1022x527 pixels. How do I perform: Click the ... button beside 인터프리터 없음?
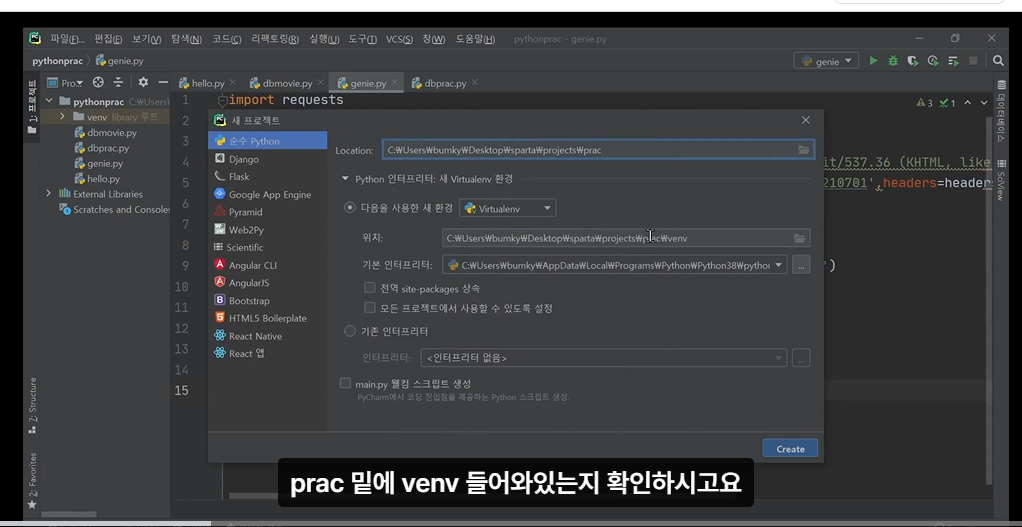click(x=801, y=358)
